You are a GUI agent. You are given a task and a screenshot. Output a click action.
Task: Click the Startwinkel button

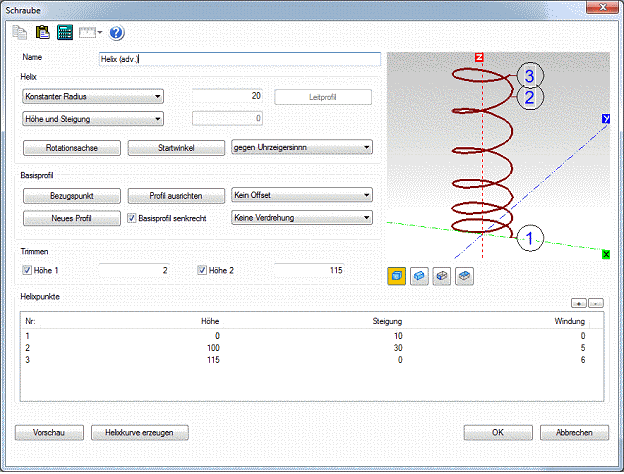coord(176,148)
